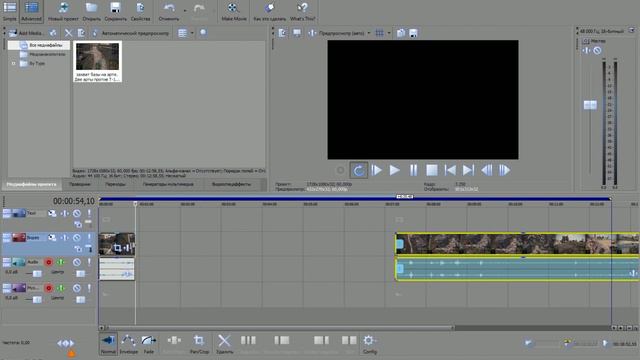
Task: Switch to the Переходы tab
Action: [116, 184]
